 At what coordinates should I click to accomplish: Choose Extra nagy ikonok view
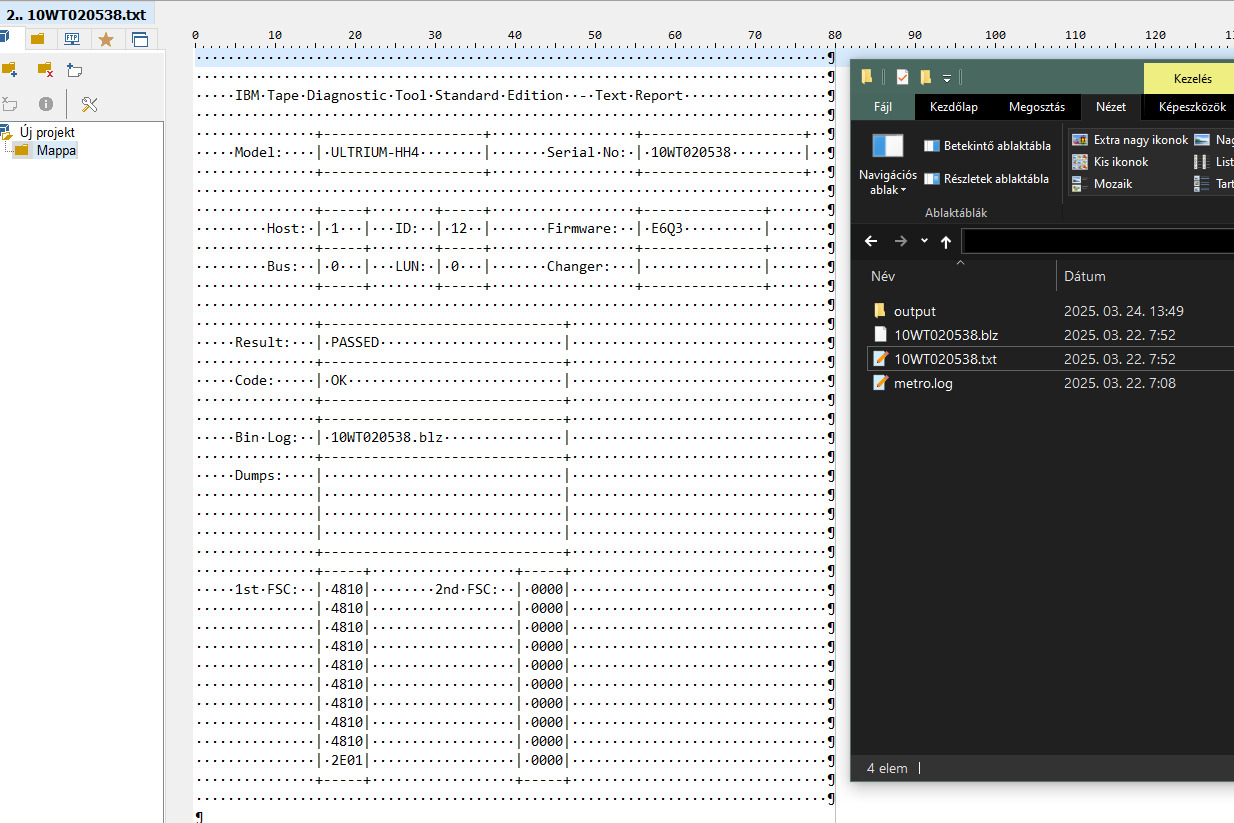point(1130,140)
